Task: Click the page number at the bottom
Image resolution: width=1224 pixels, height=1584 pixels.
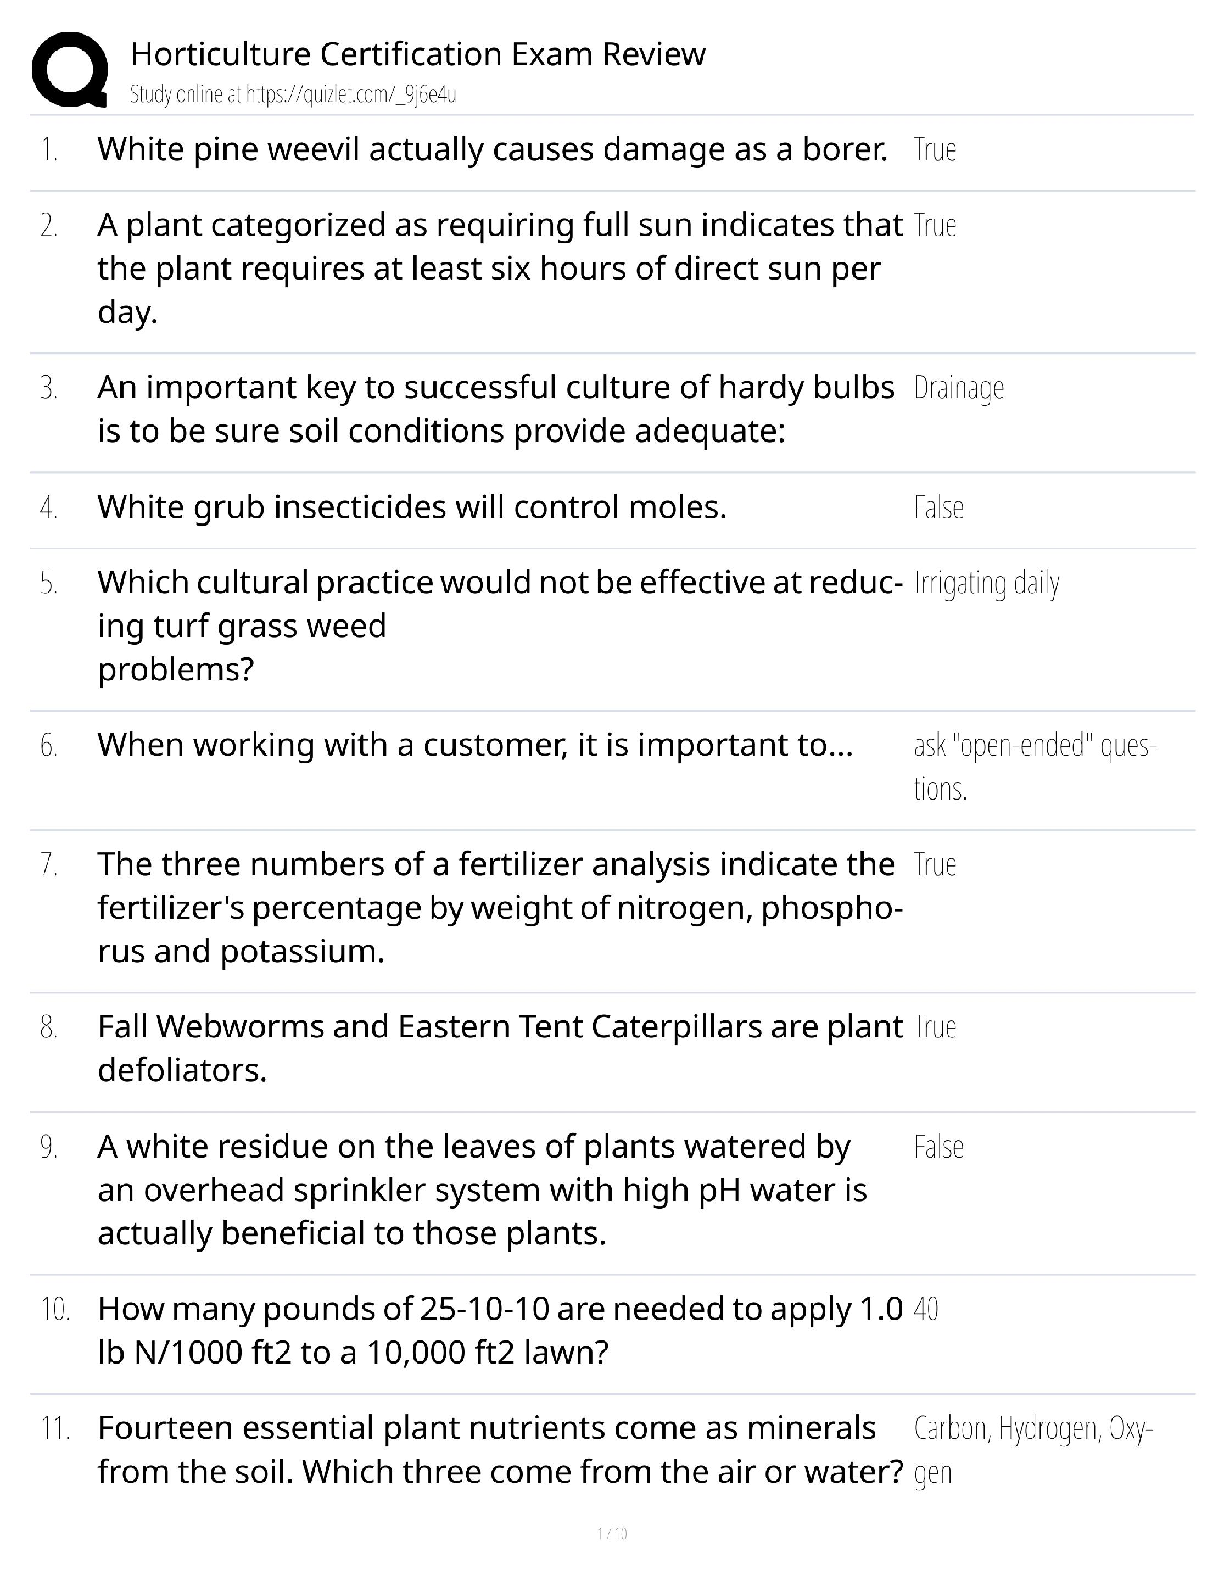Action: coord(611,1533)
